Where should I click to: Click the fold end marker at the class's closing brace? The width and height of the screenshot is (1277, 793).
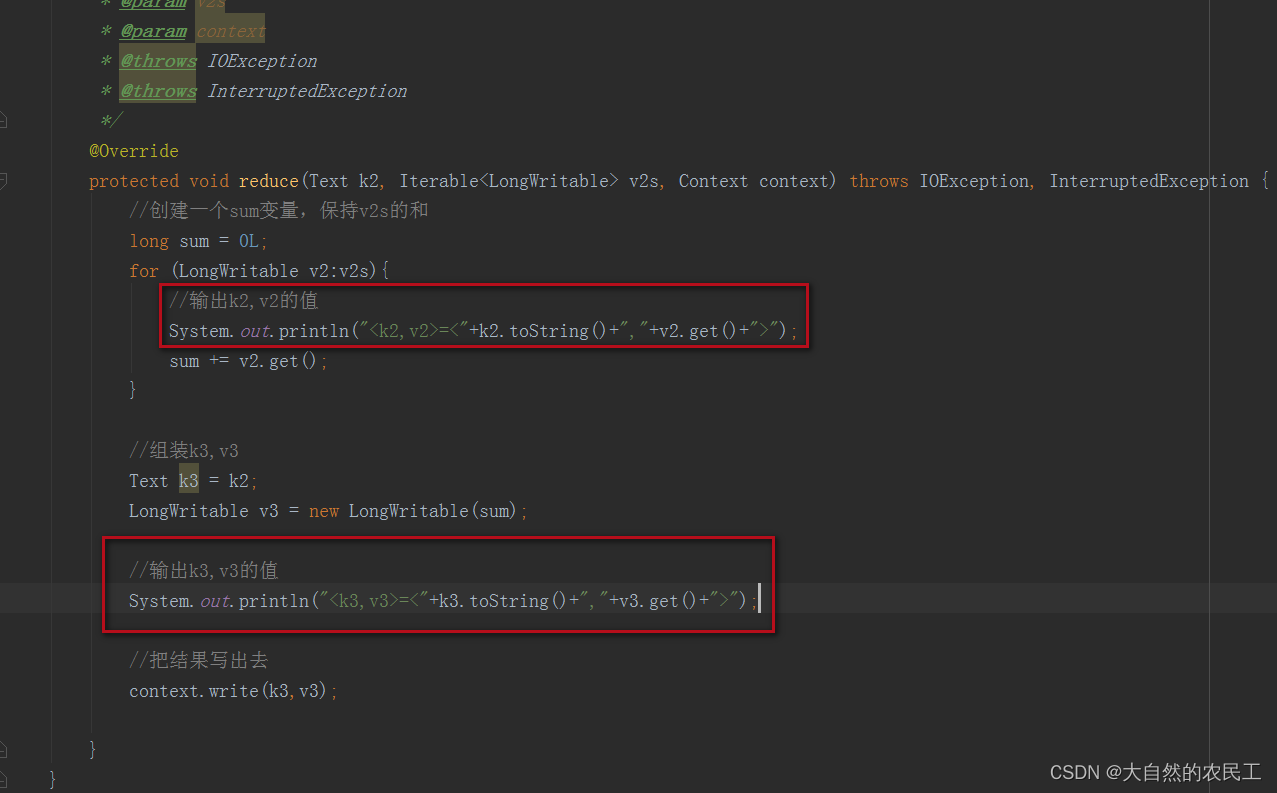[3, 778]
